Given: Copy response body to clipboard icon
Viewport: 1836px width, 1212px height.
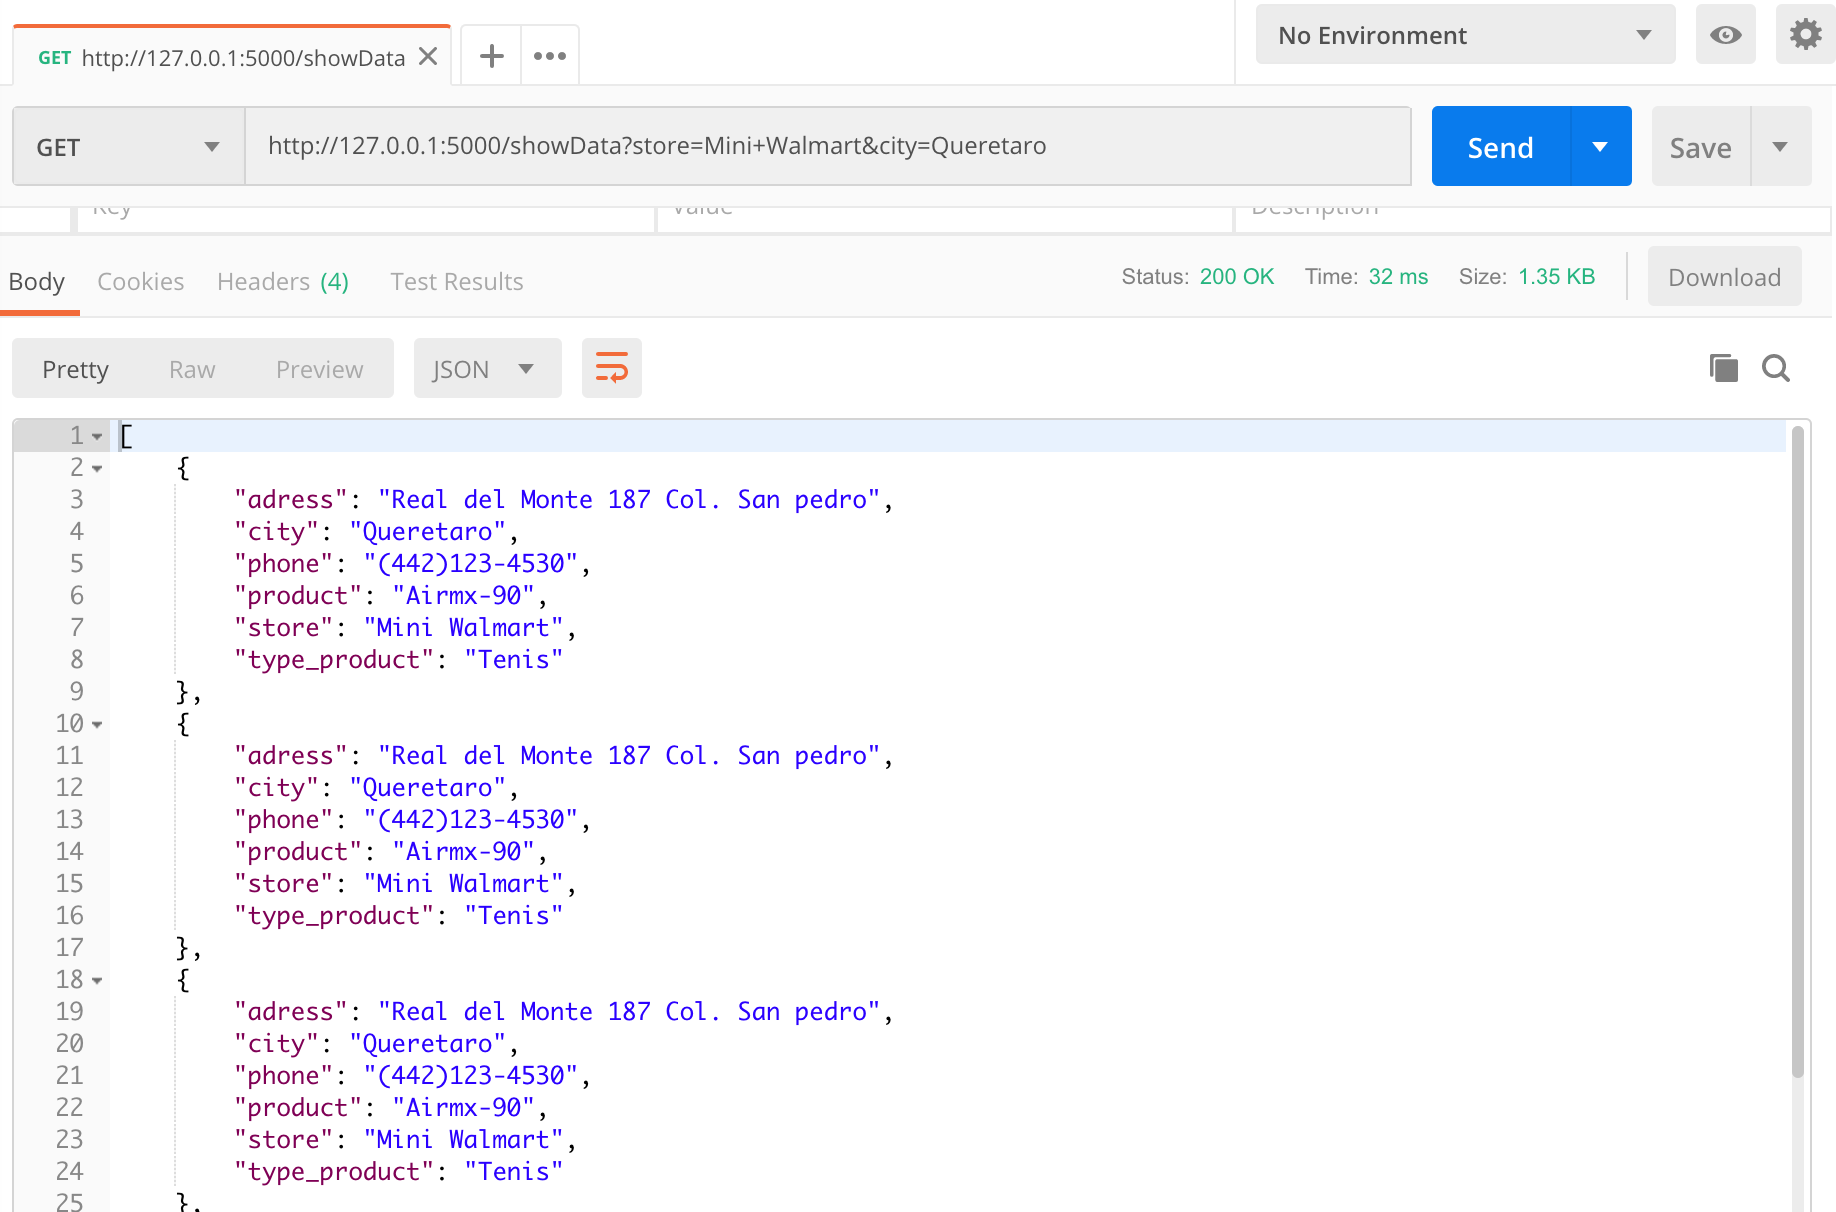Looking at the screenshot, I should [x=1724, y=368].
